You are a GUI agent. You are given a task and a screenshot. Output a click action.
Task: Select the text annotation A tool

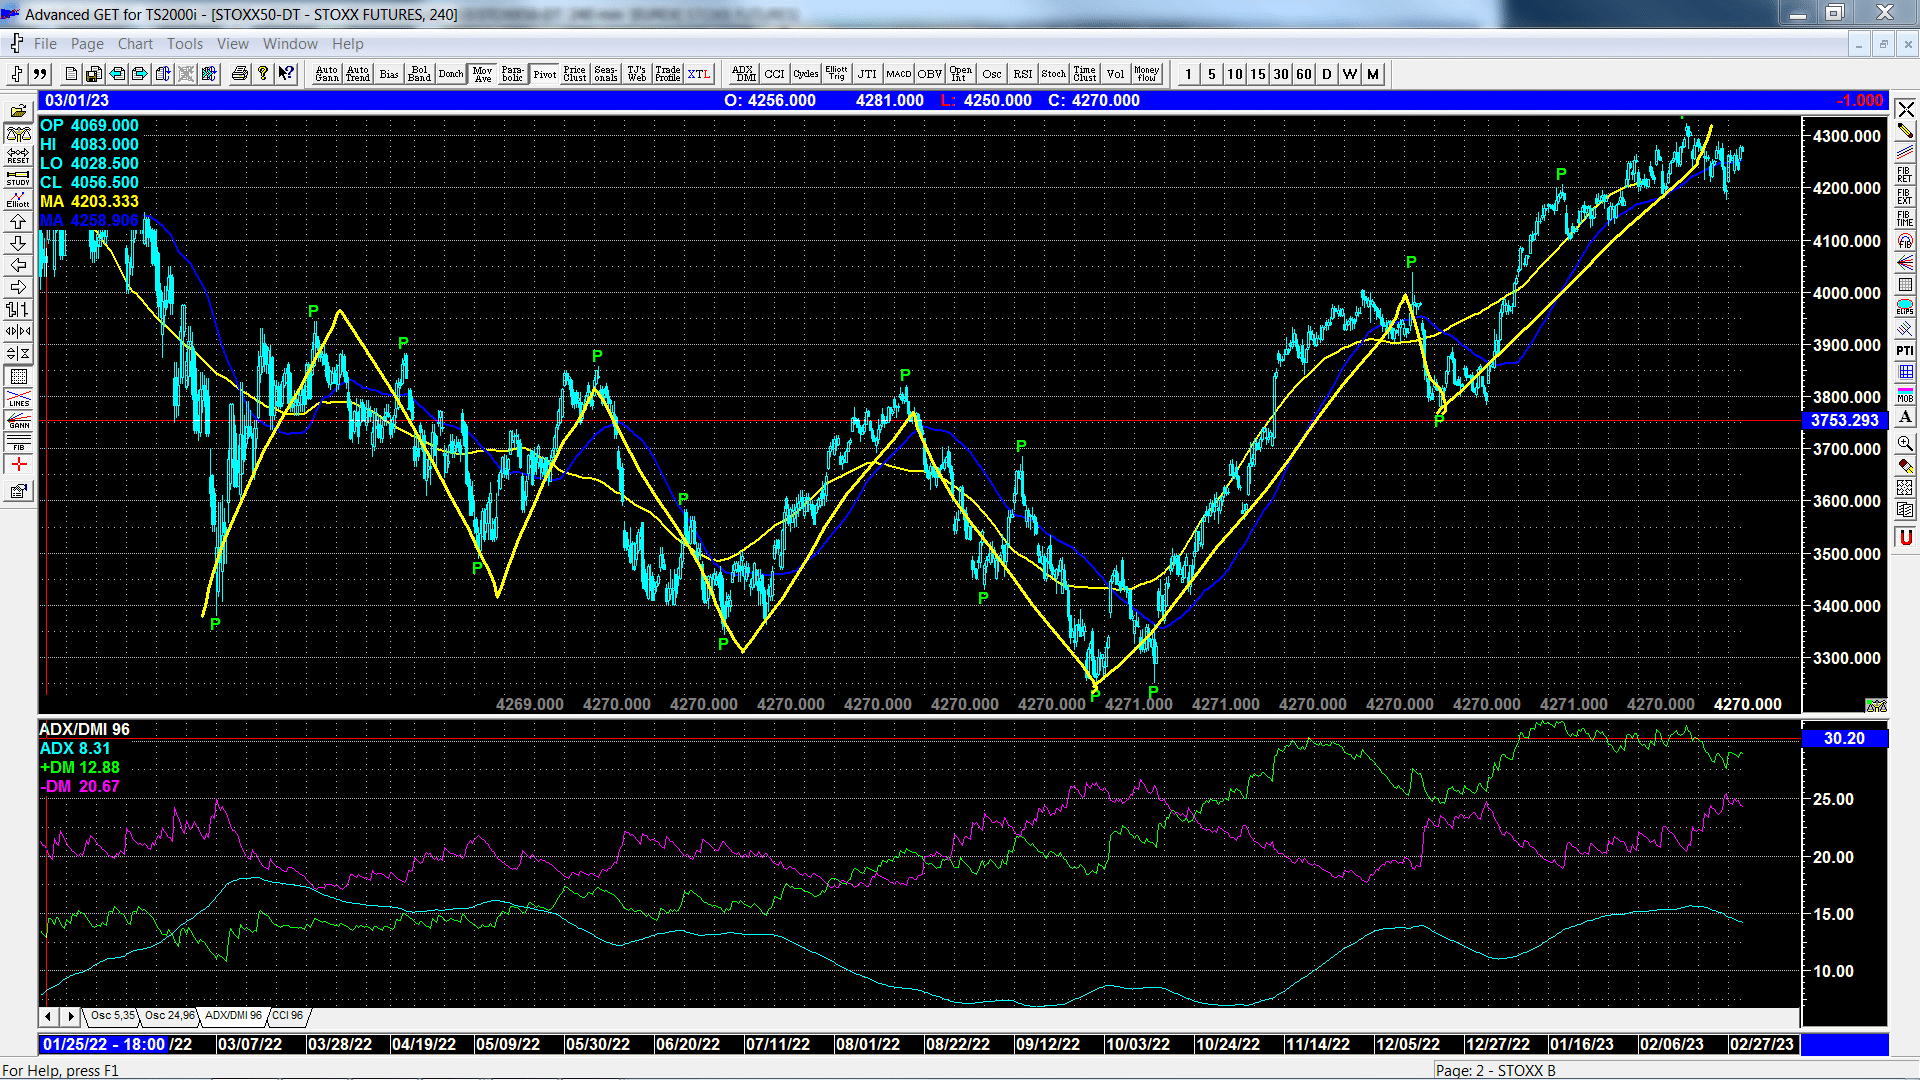[x=1905, y=416]
